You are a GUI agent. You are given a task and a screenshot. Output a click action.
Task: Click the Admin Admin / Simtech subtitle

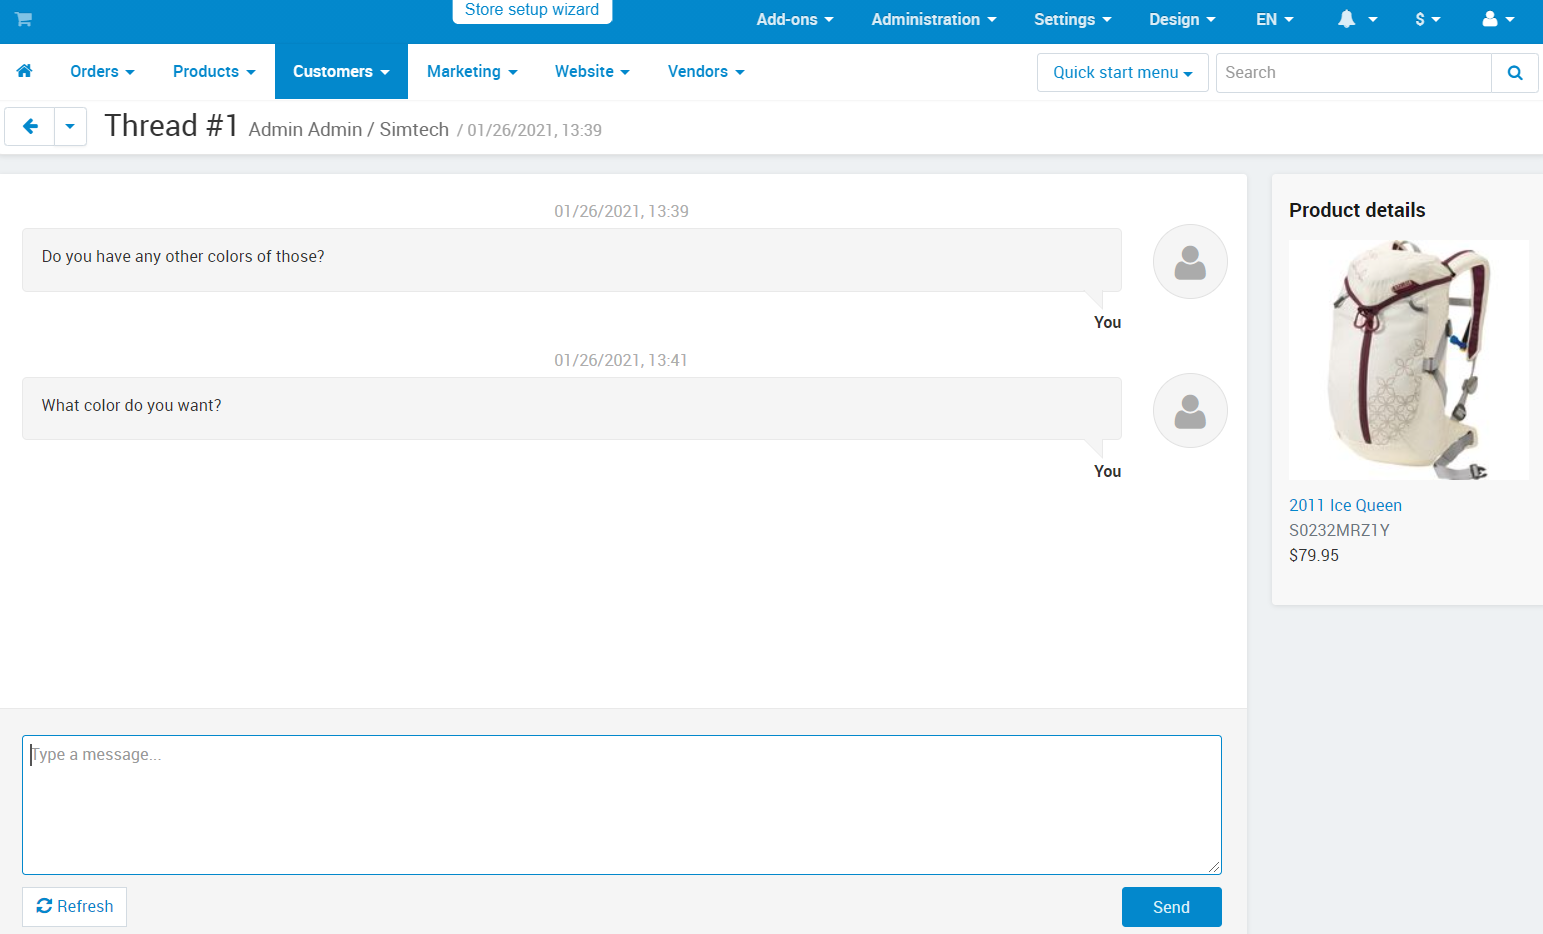click(349, 129)
